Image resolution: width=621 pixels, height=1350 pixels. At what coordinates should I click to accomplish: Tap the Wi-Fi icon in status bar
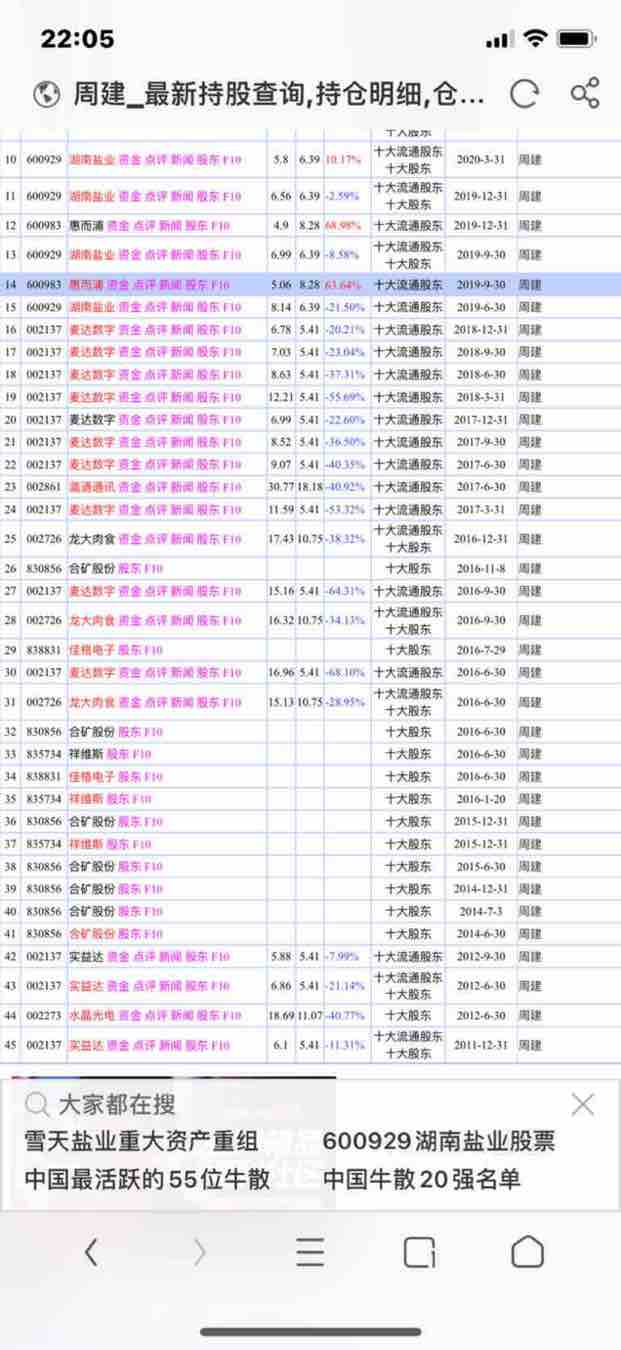pos(536,39)
